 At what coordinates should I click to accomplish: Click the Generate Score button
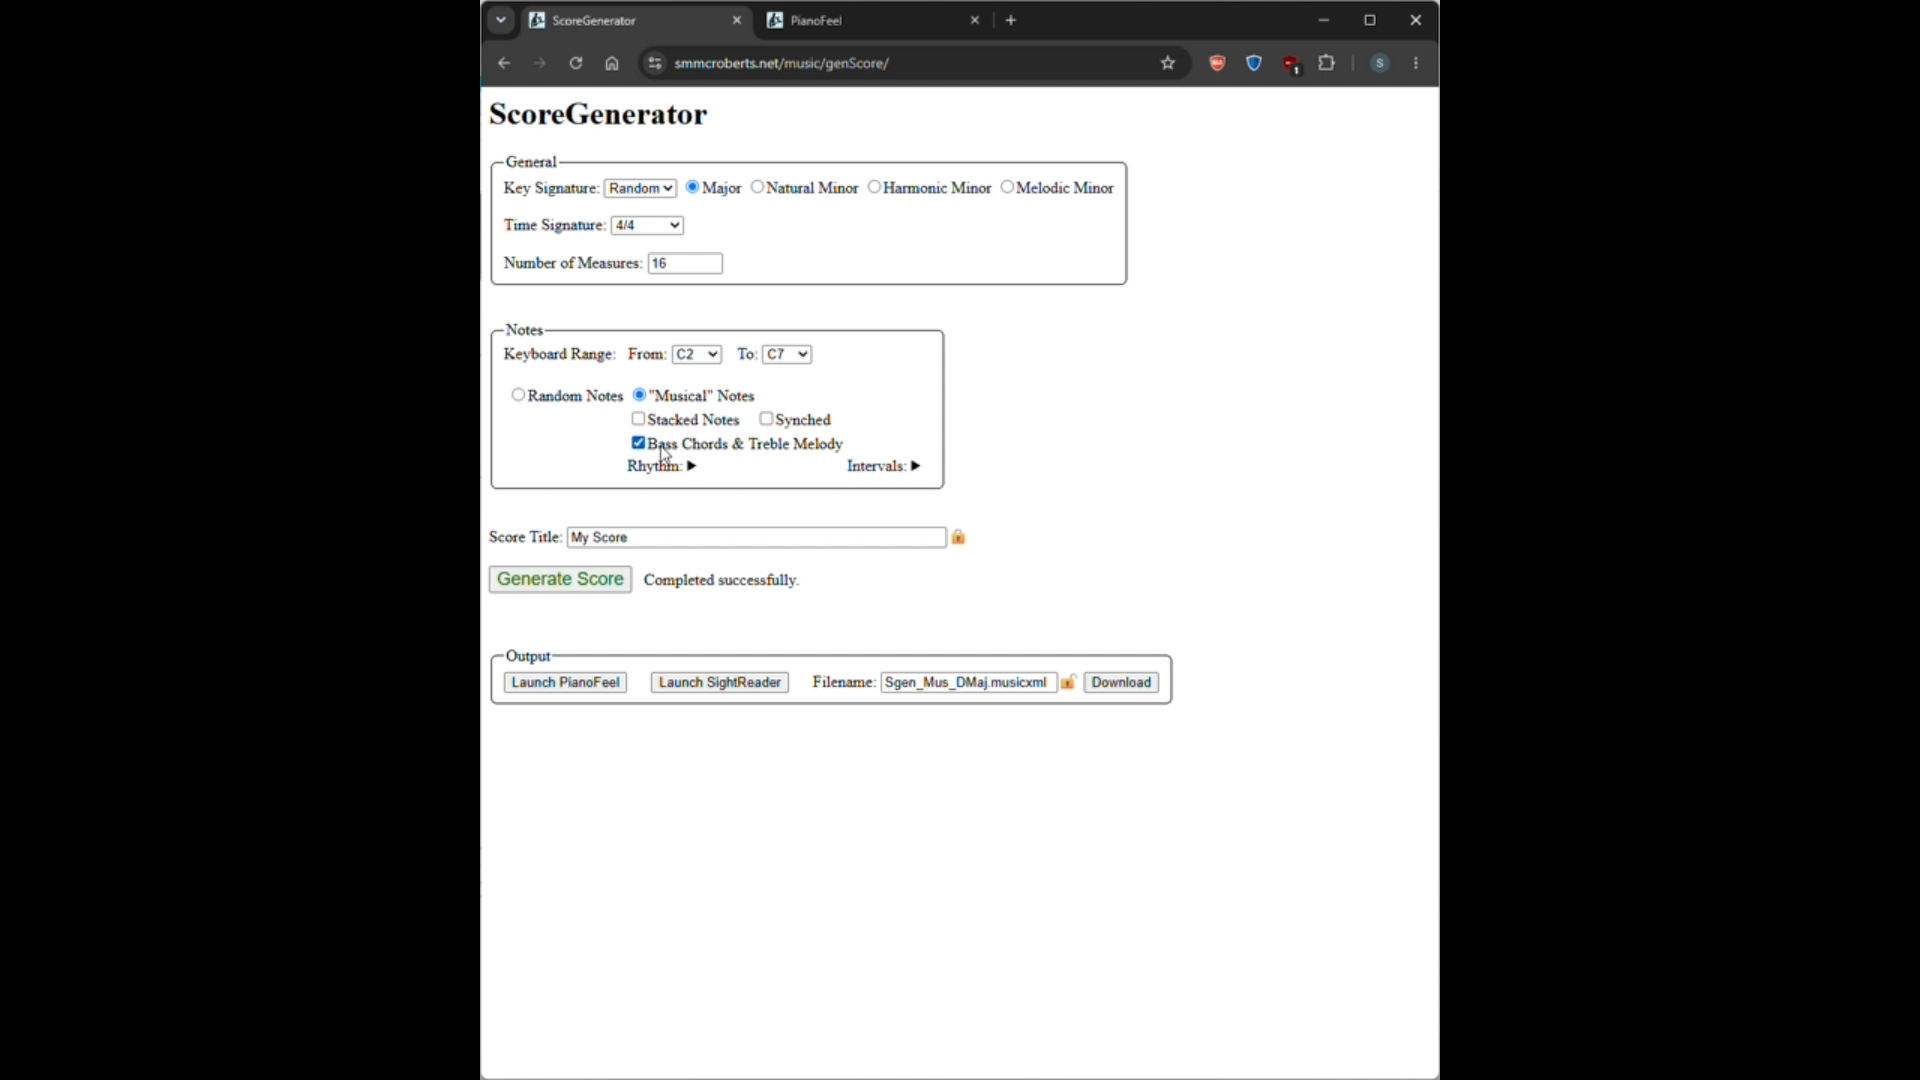tap(560, 579)
